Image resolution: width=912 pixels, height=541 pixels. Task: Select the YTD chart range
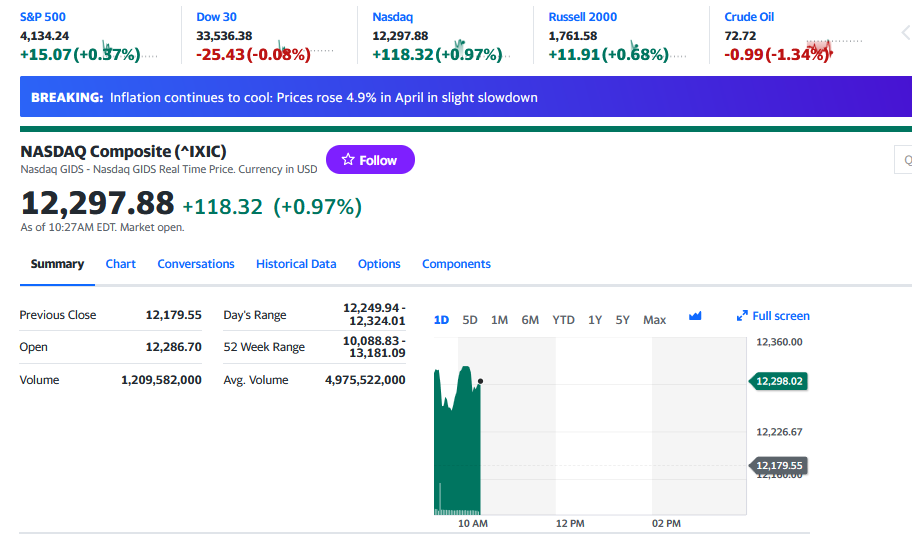(564, 320)
